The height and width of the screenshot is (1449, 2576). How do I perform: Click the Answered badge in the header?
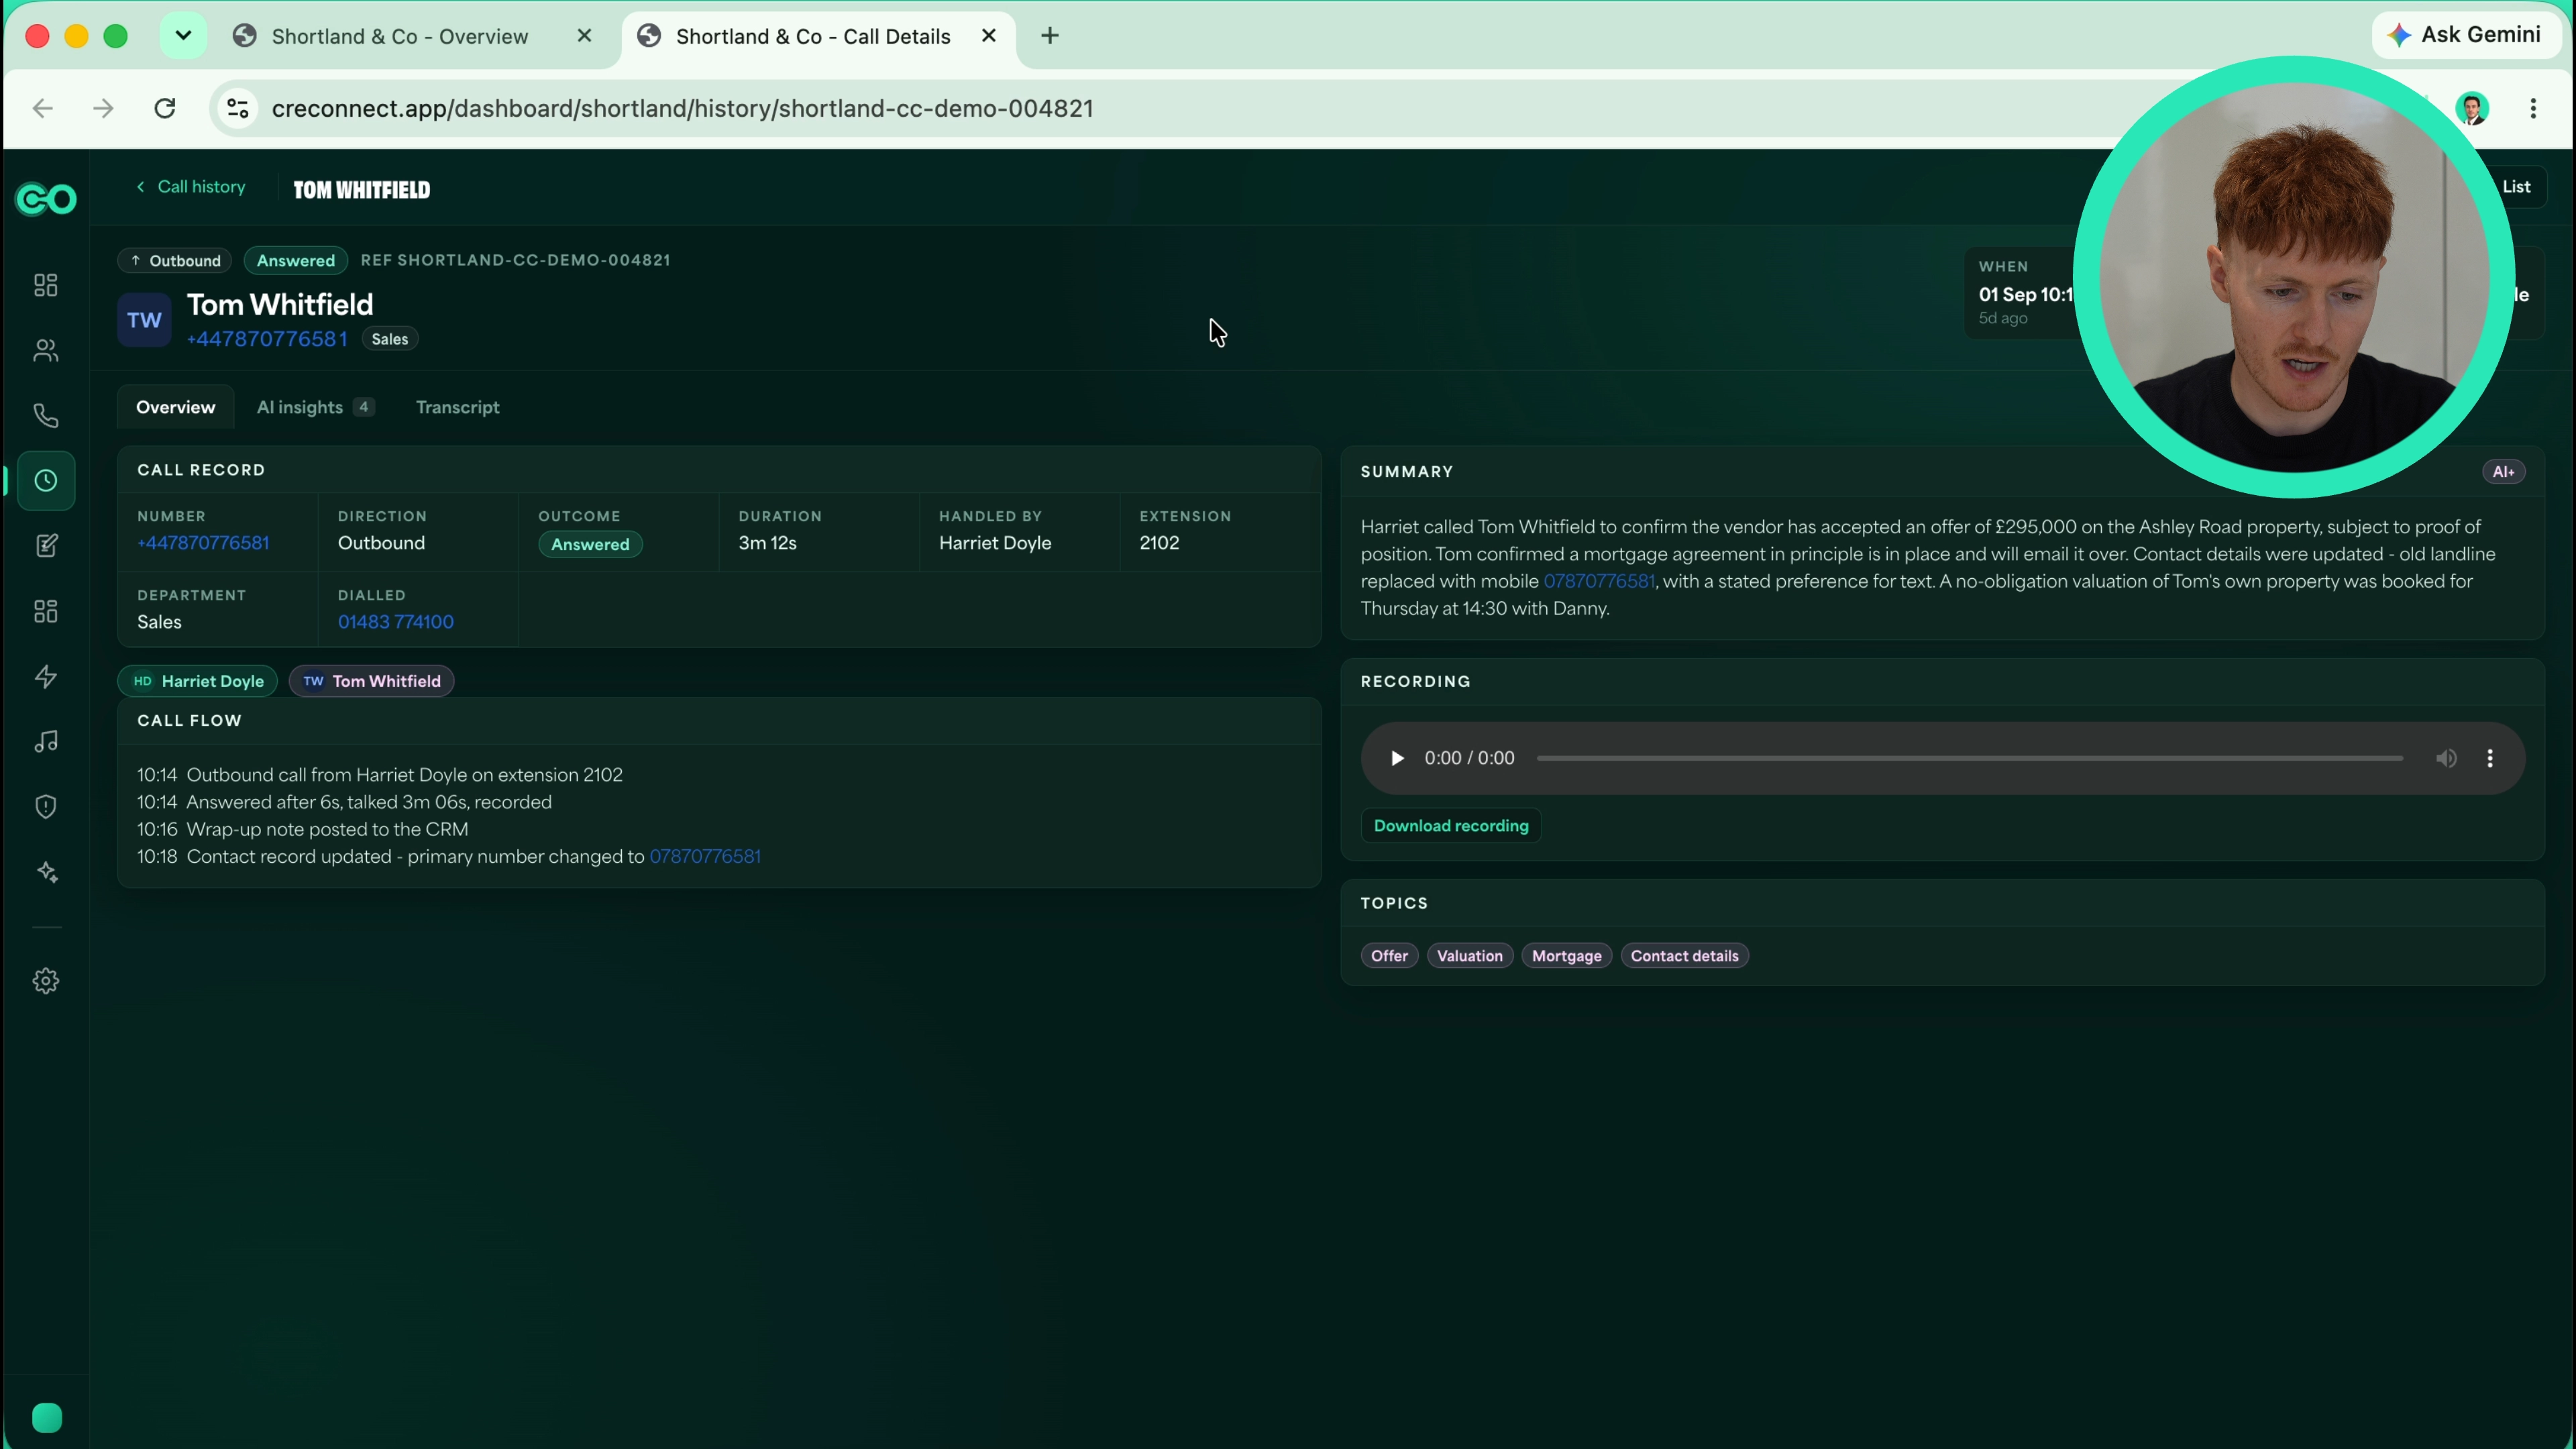(x=296, y=261)
